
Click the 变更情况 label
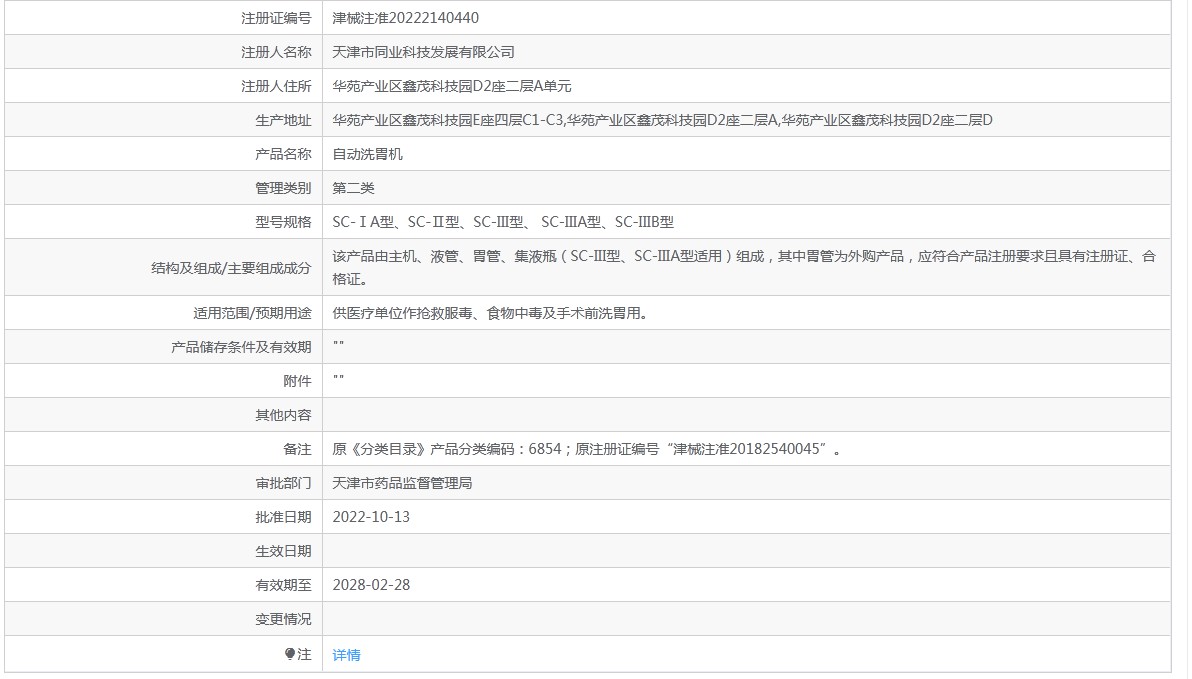tap(283, 619)
